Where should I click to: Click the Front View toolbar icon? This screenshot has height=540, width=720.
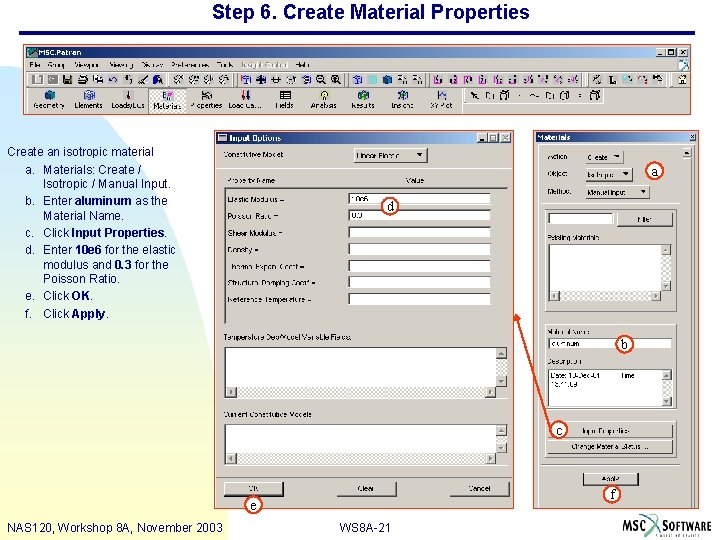pos(438,79)
